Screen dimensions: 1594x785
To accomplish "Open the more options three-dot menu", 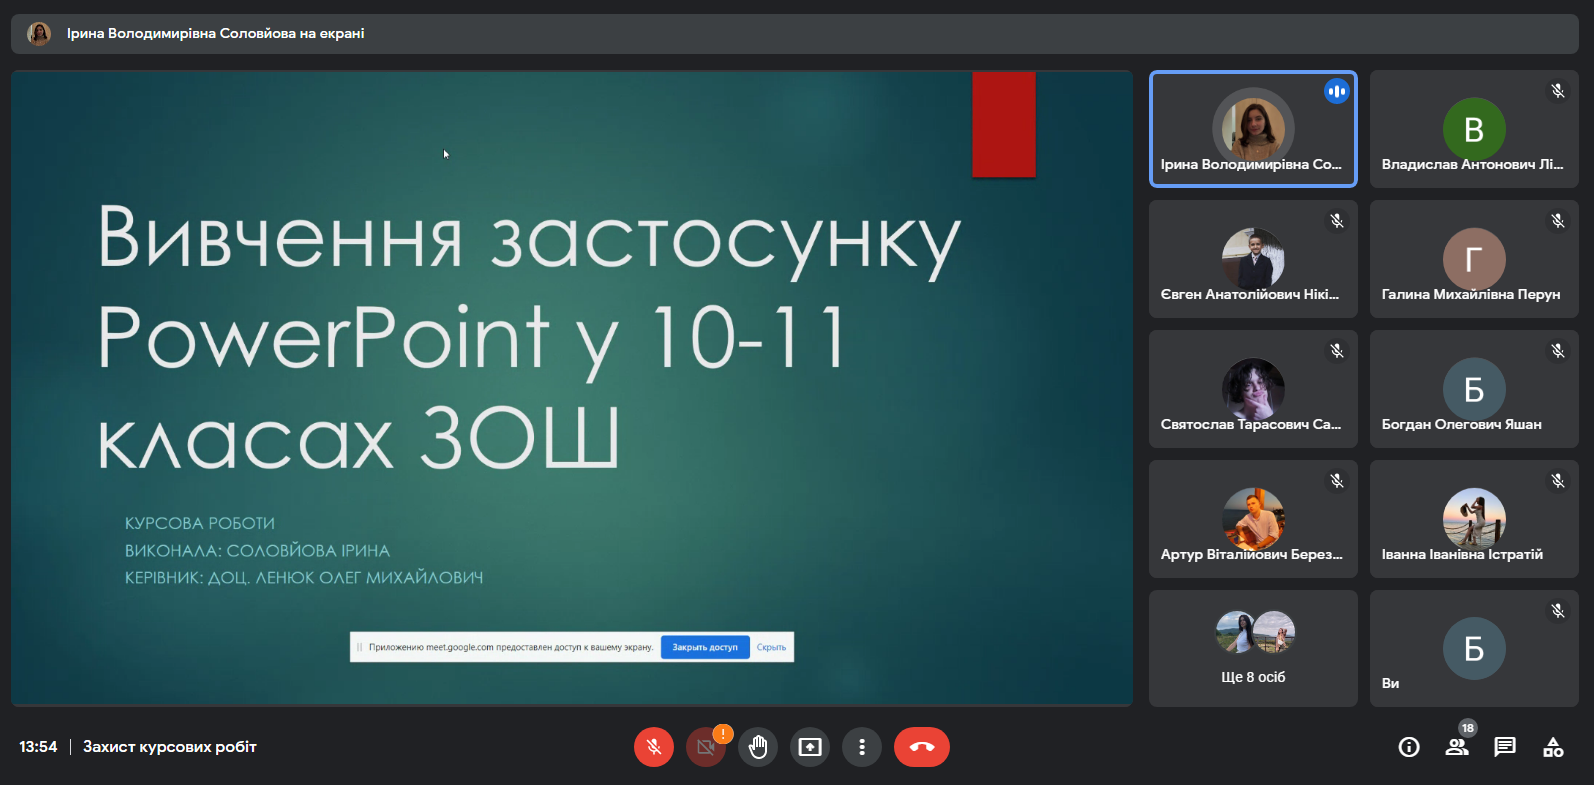I will (x=862, y=747).
